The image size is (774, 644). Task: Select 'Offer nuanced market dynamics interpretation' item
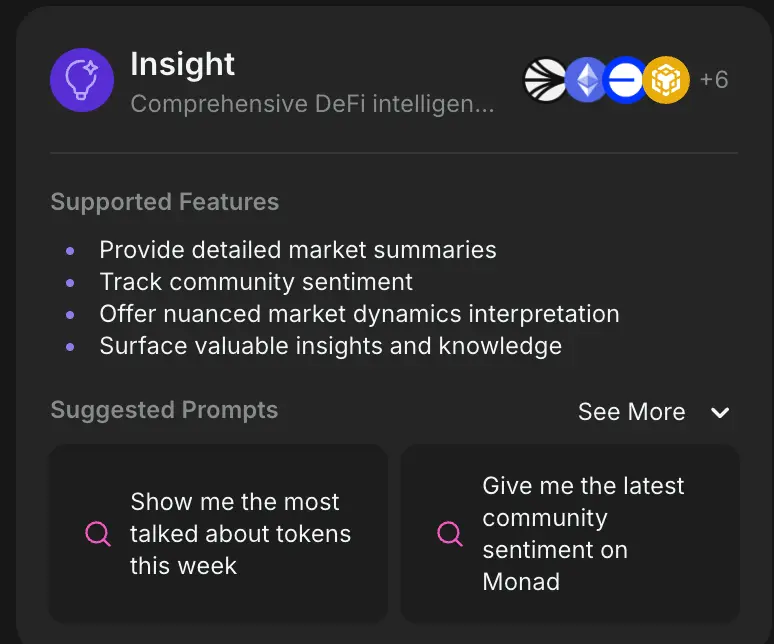(x=359, y=314)
